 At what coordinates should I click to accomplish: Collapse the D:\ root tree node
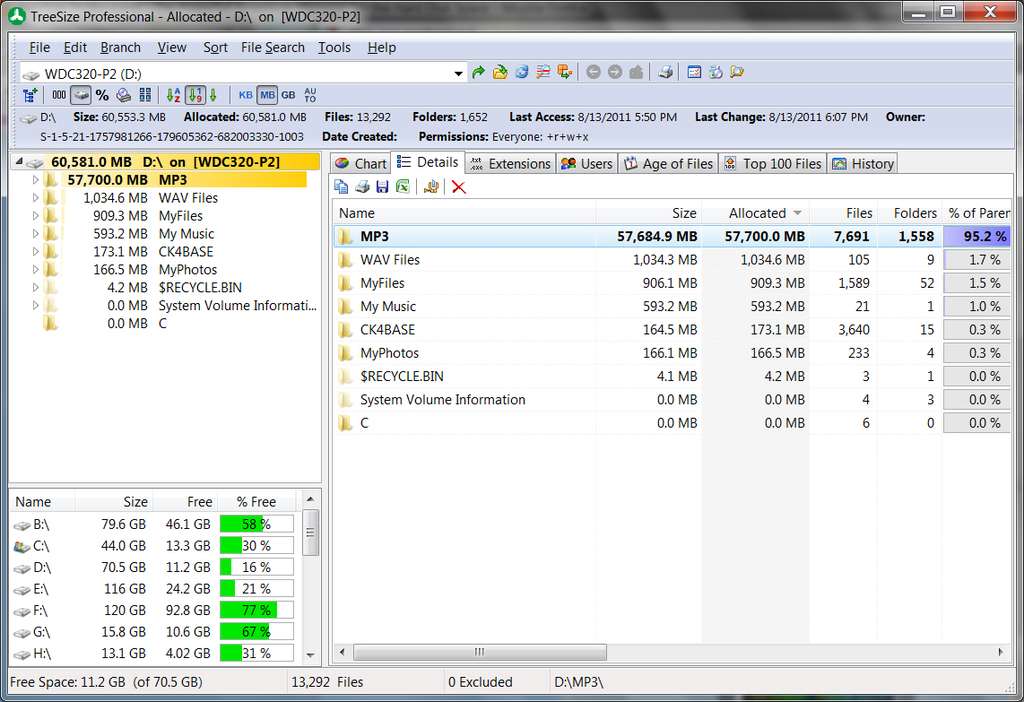[x=19, y=161]
